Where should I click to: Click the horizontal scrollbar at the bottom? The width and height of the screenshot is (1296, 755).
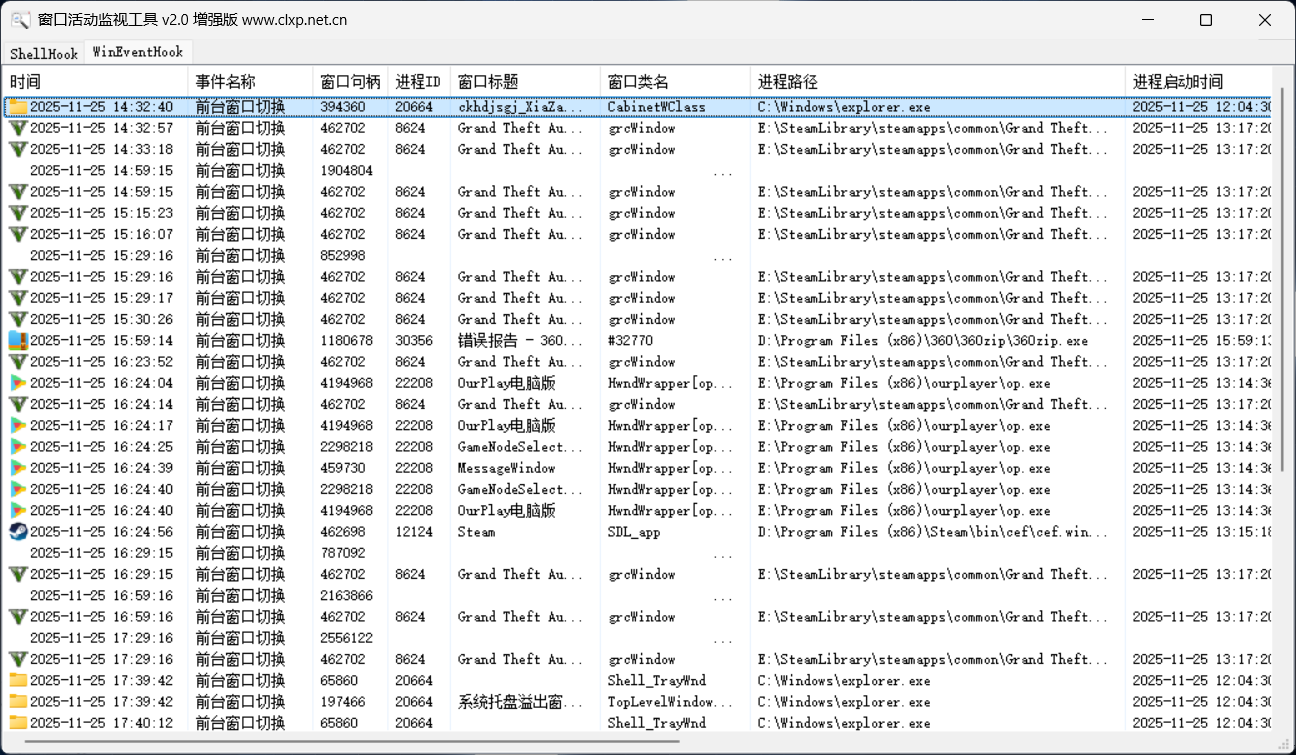[350, 741]
